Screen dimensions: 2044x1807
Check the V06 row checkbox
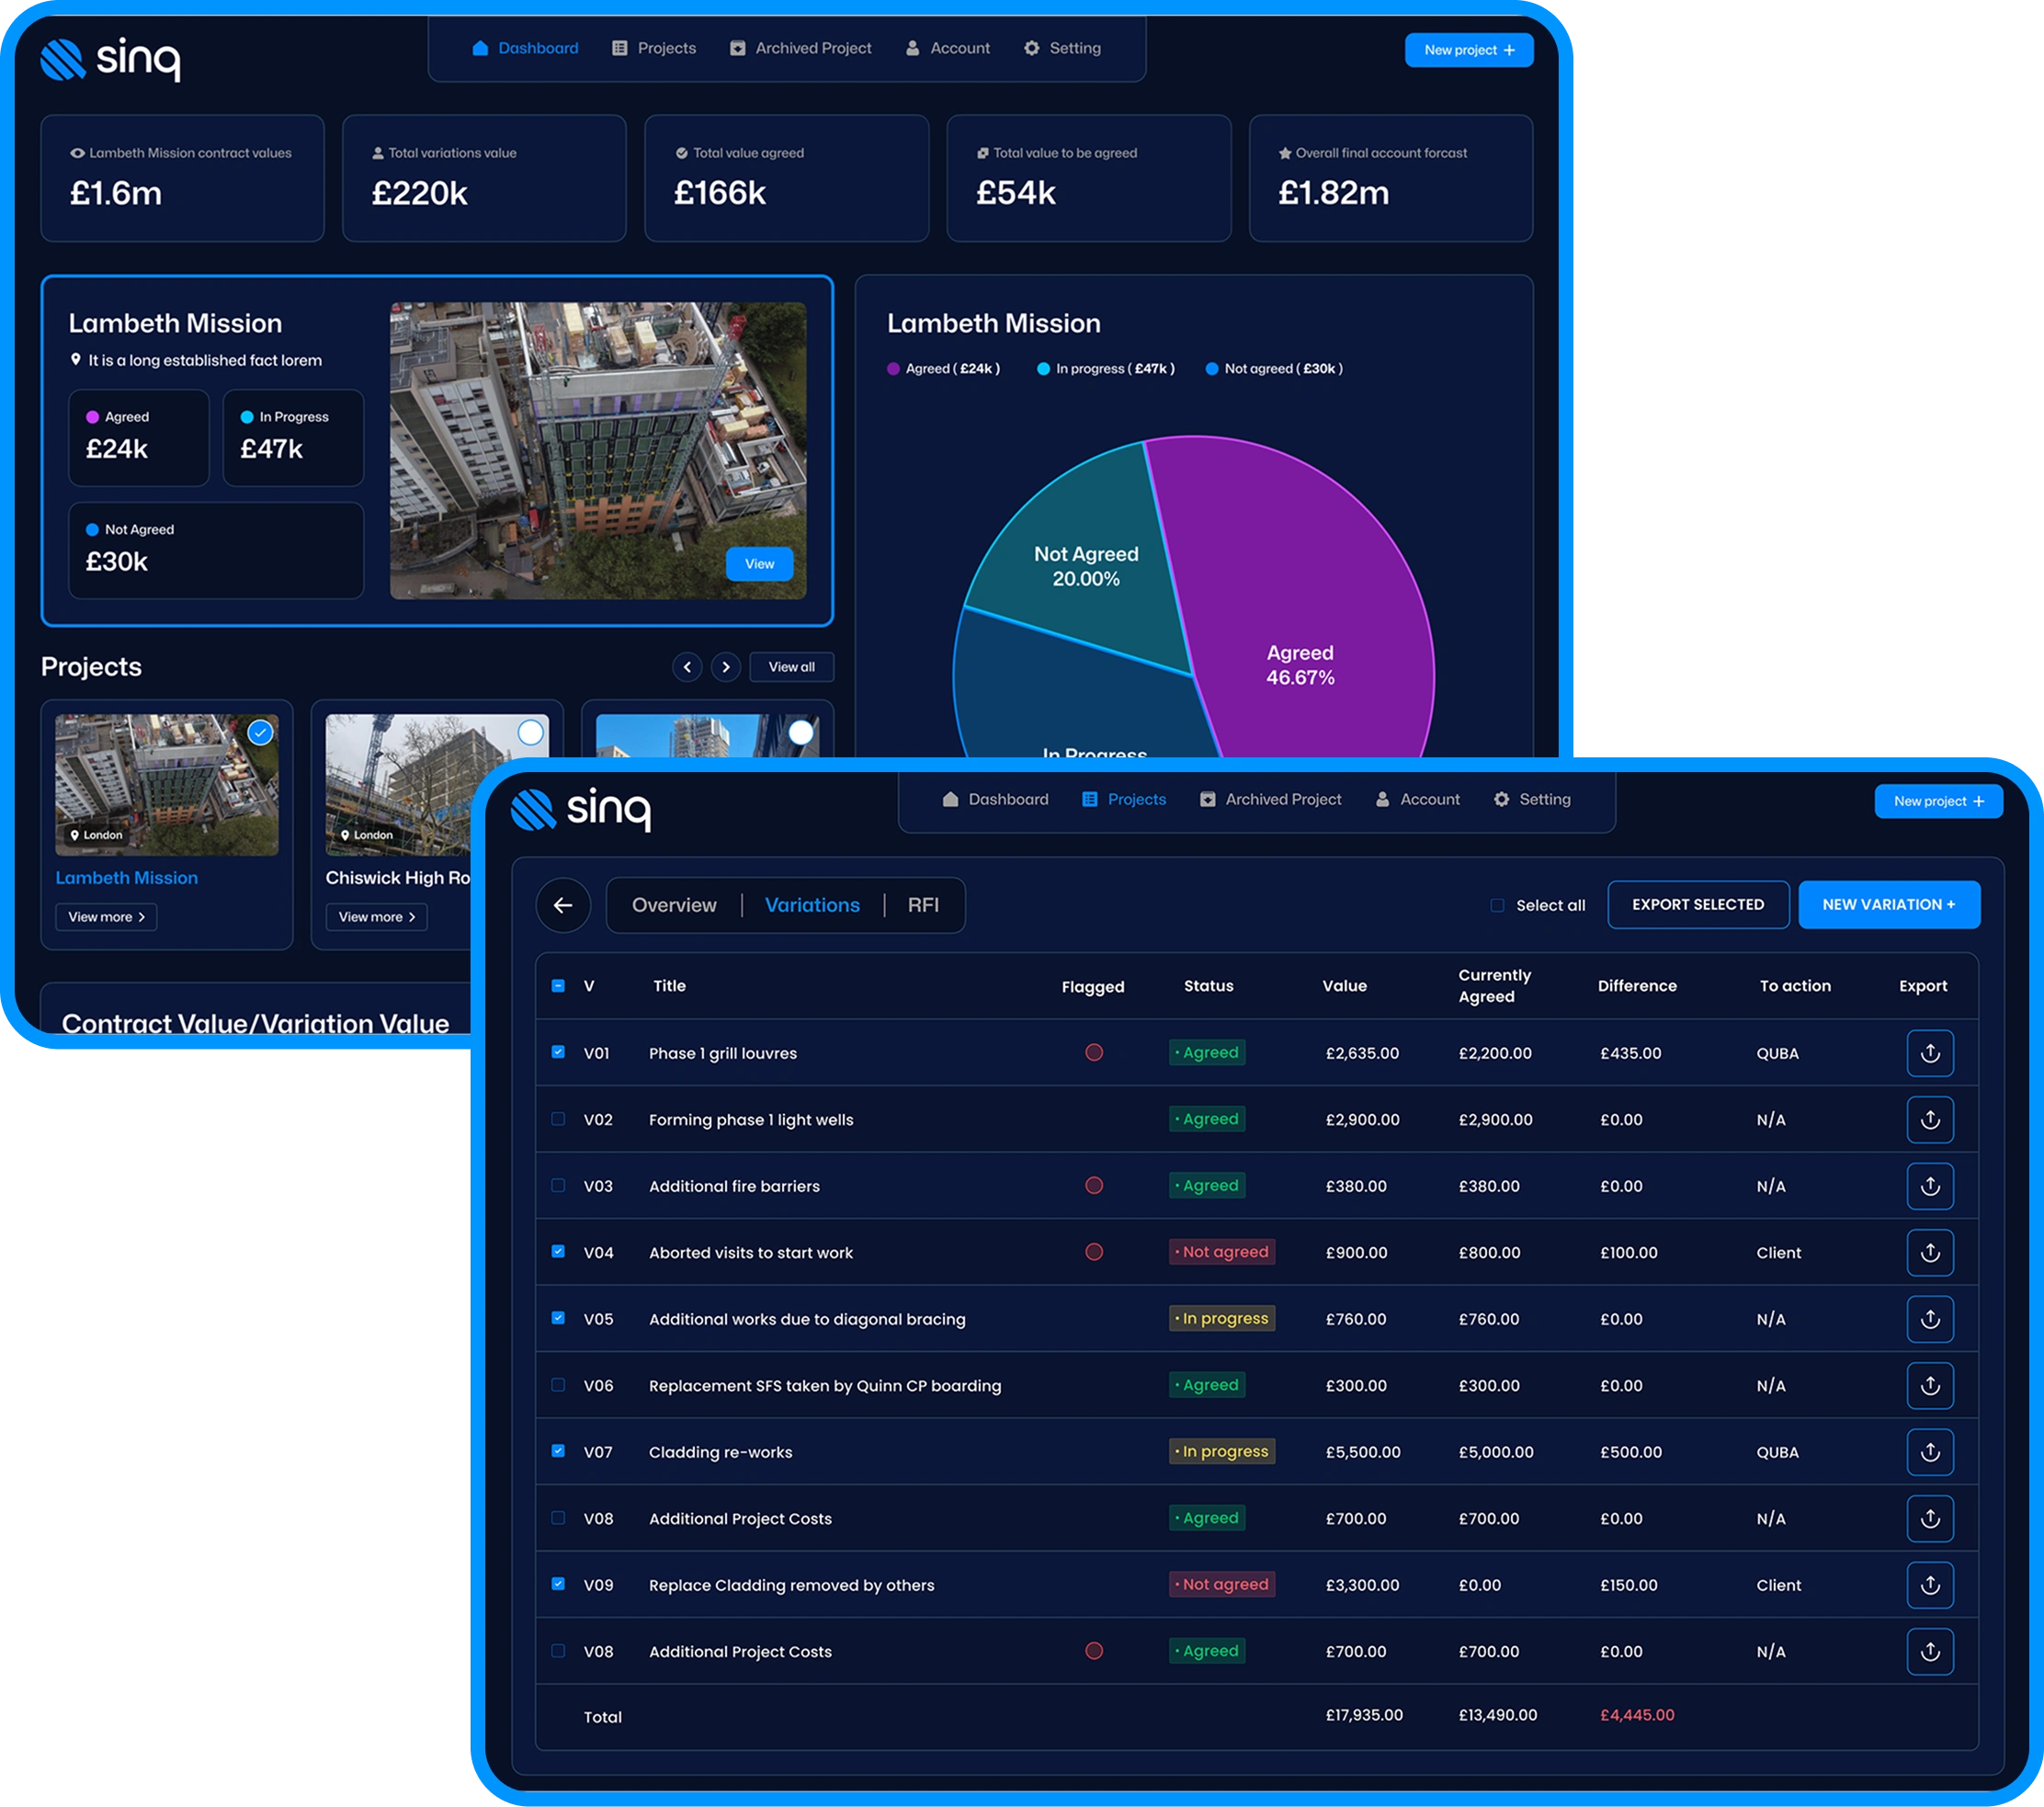pos(558,1385)
